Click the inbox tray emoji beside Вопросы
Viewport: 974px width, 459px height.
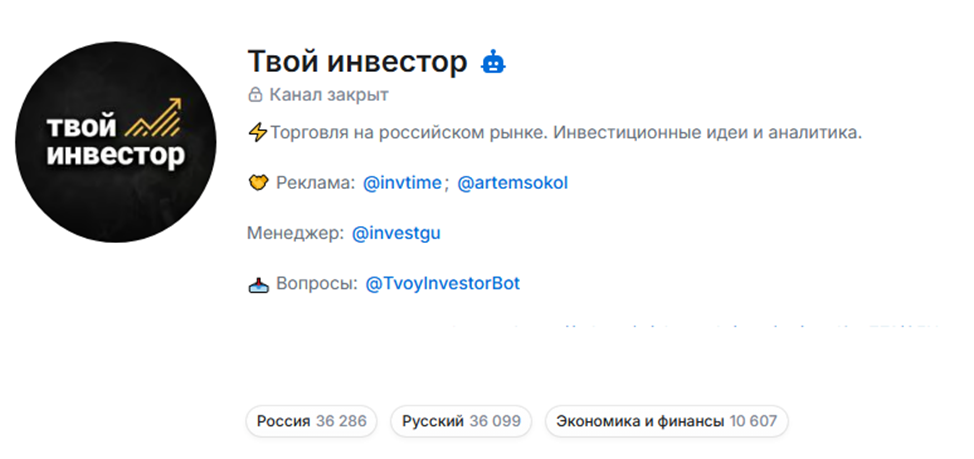point(258,285)
